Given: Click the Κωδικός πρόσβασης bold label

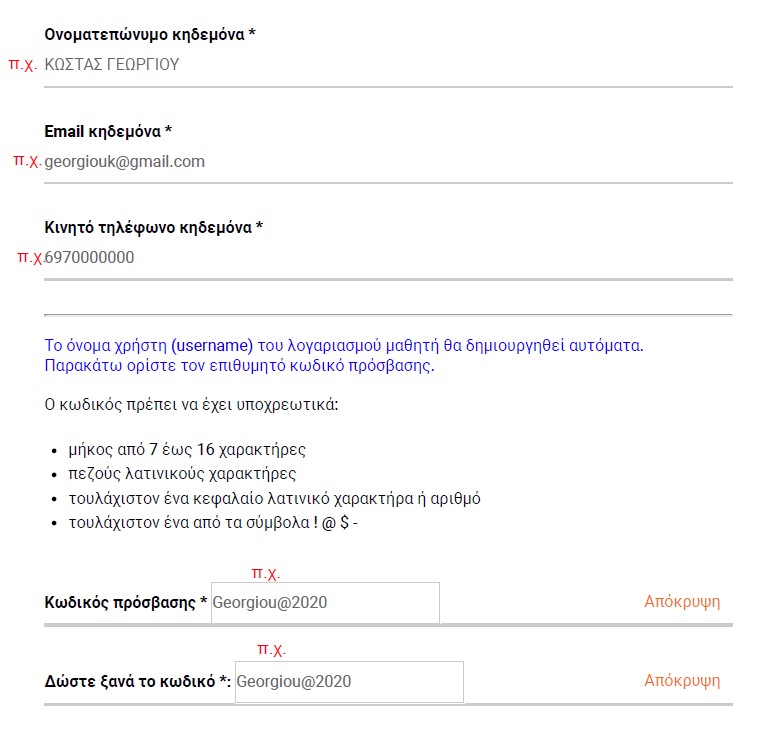Looking at the screenshot, I should pos(125,602).
